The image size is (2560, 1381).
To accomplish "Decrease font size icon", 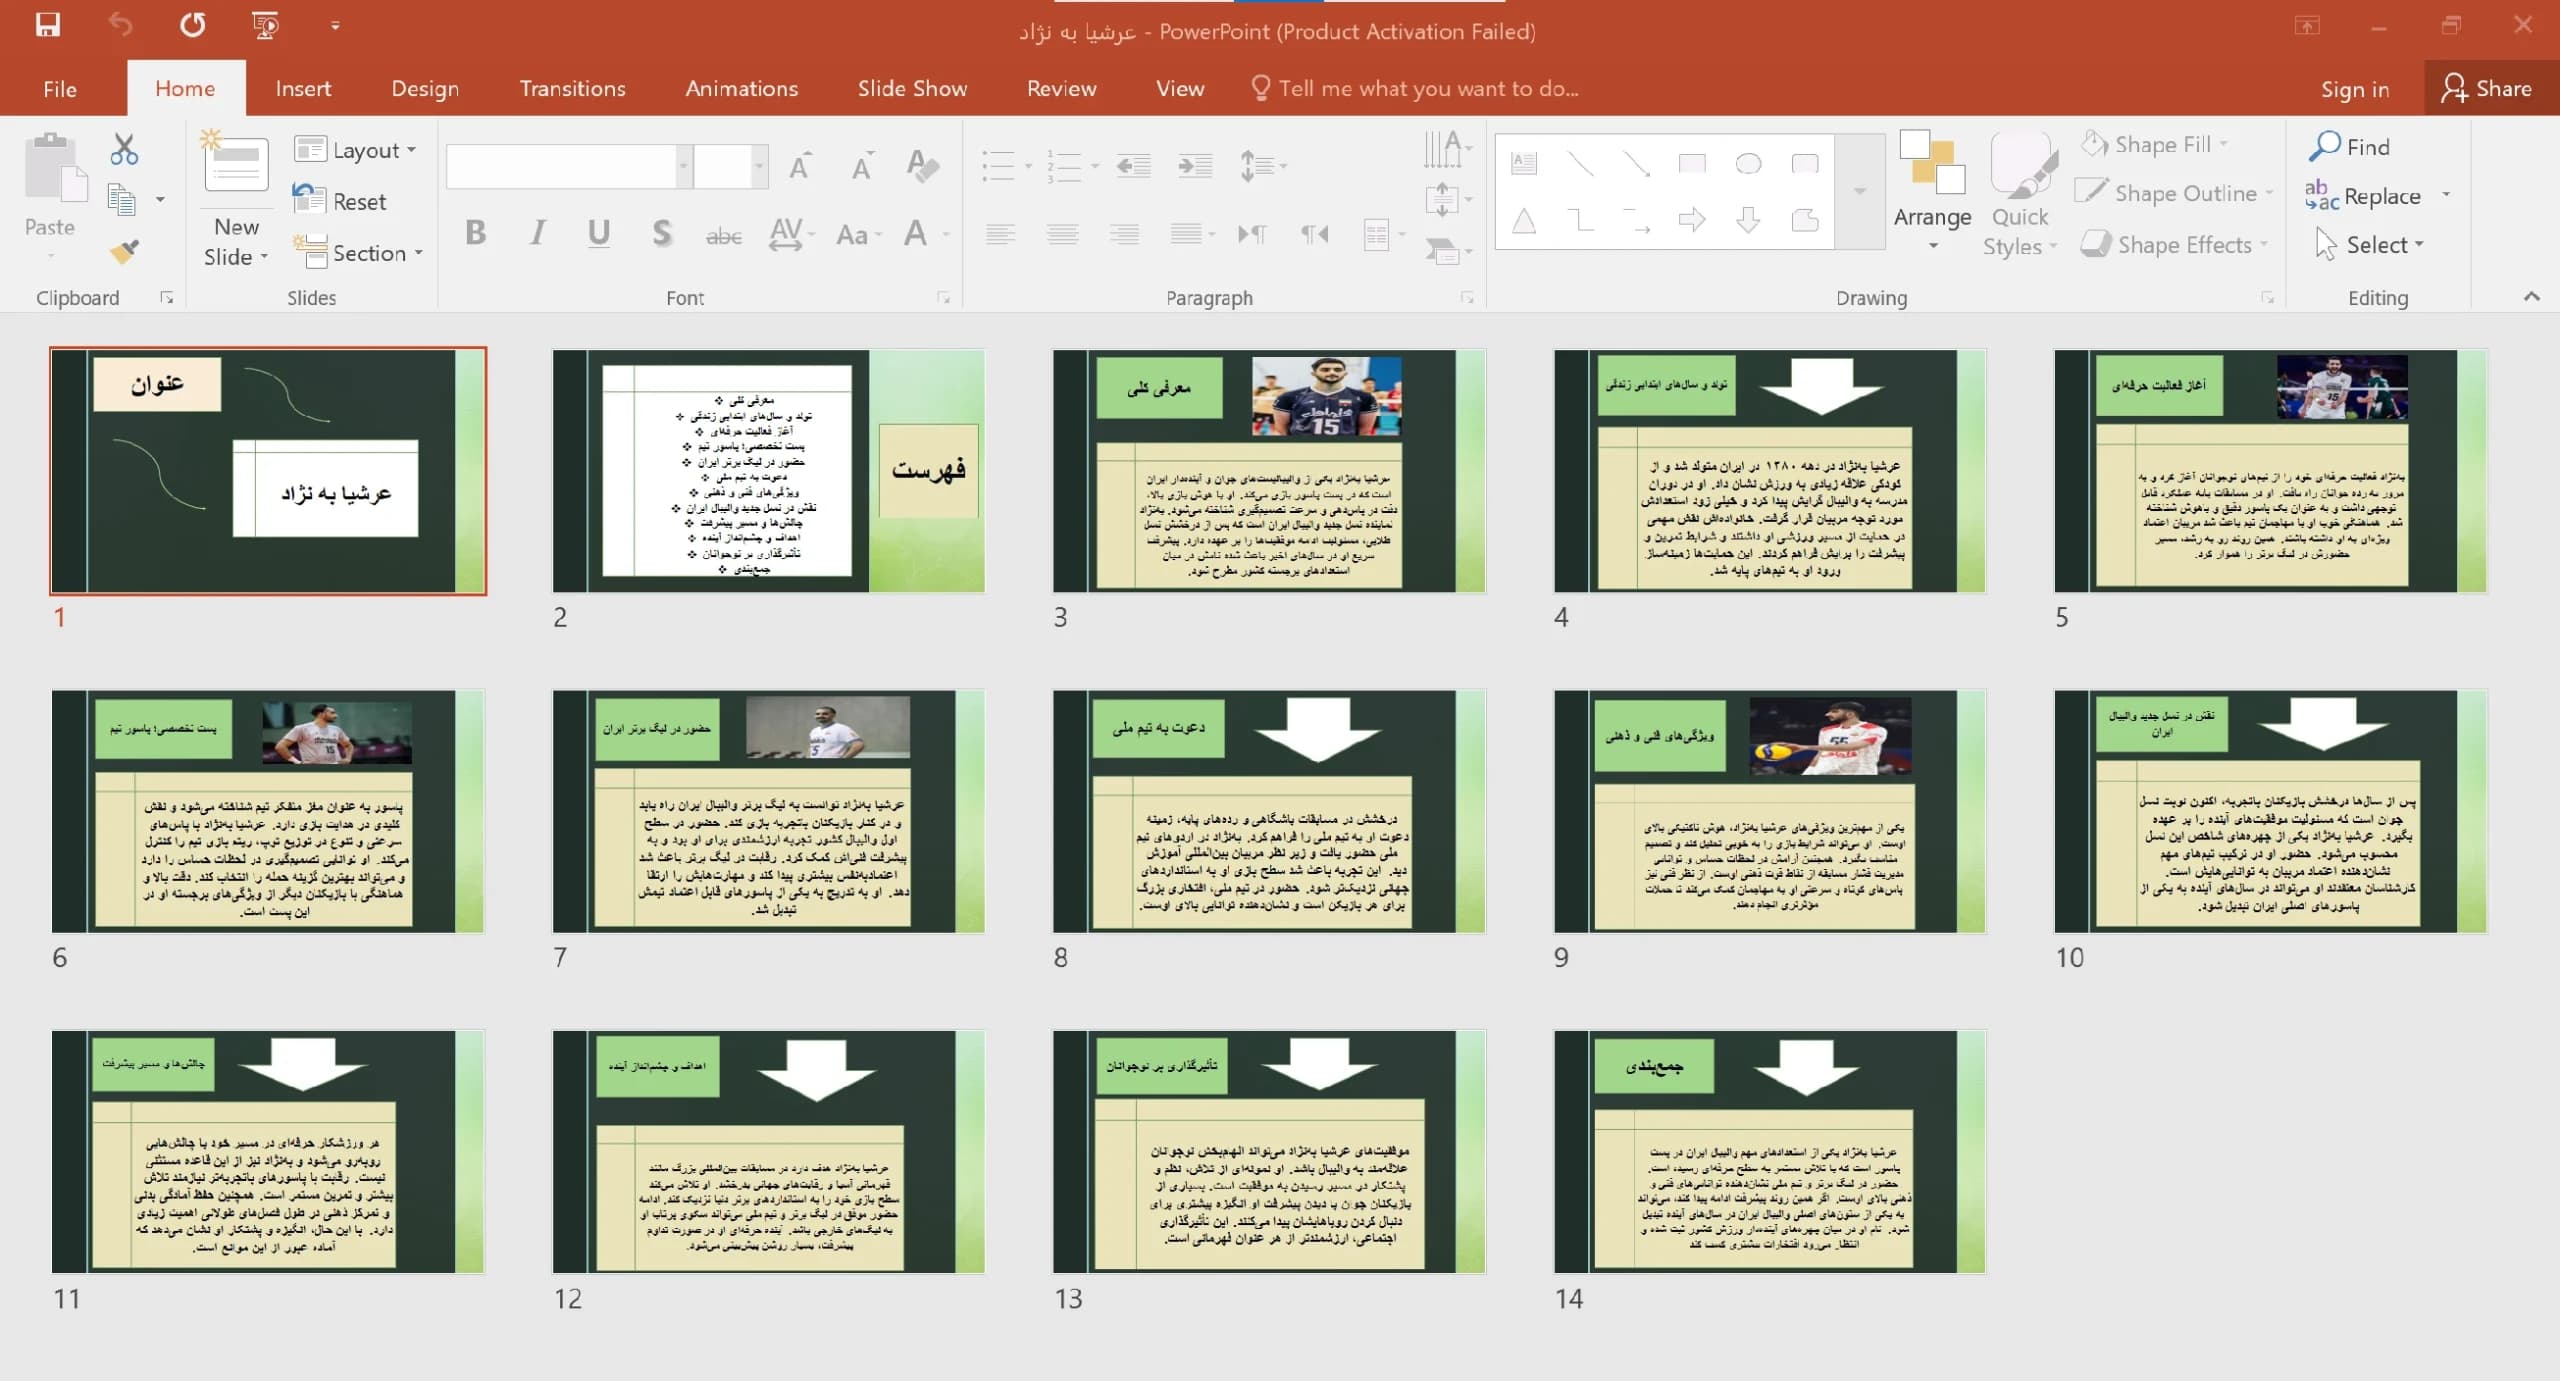I will [861, 166].
